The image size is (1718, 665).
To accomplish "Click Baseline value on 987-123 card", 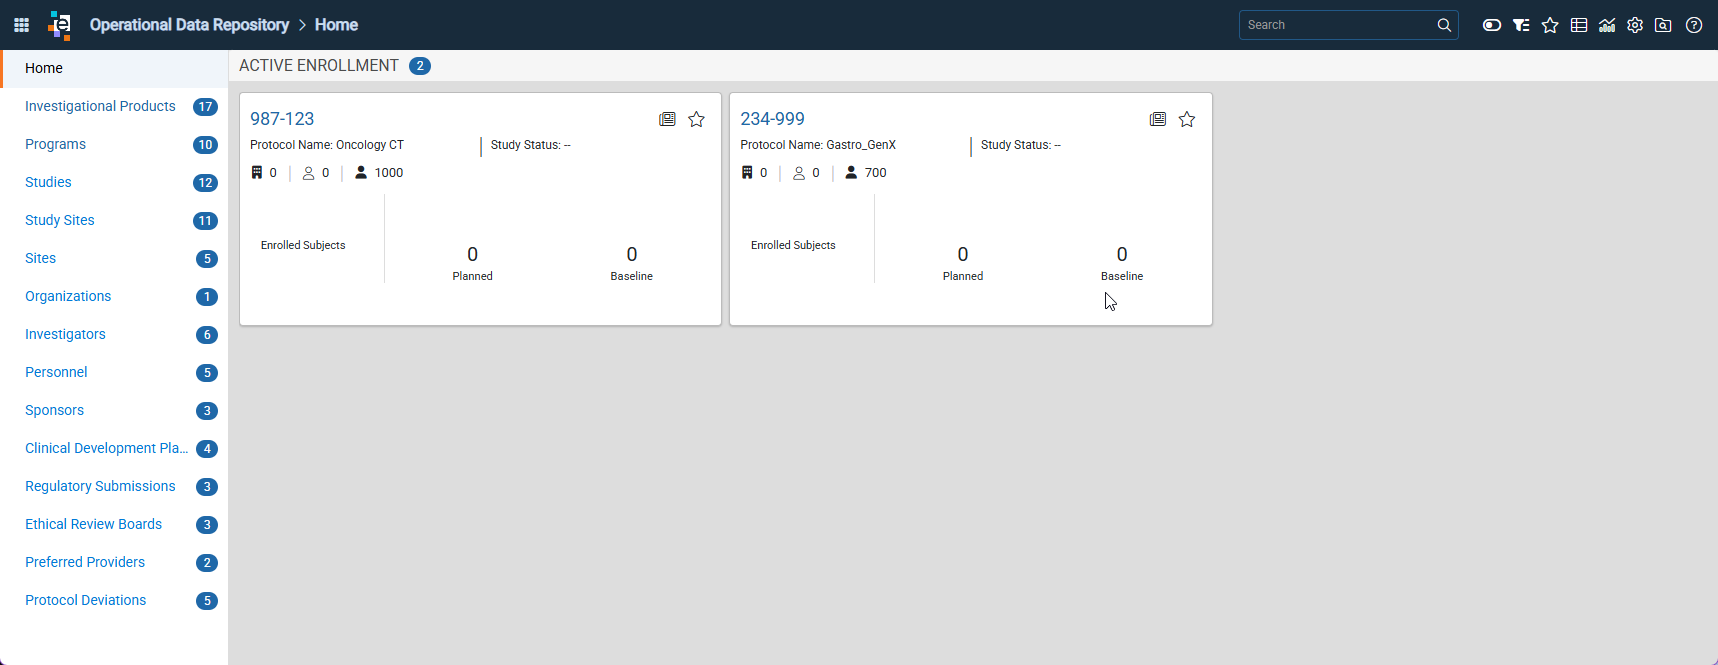I will click(632, 254).
